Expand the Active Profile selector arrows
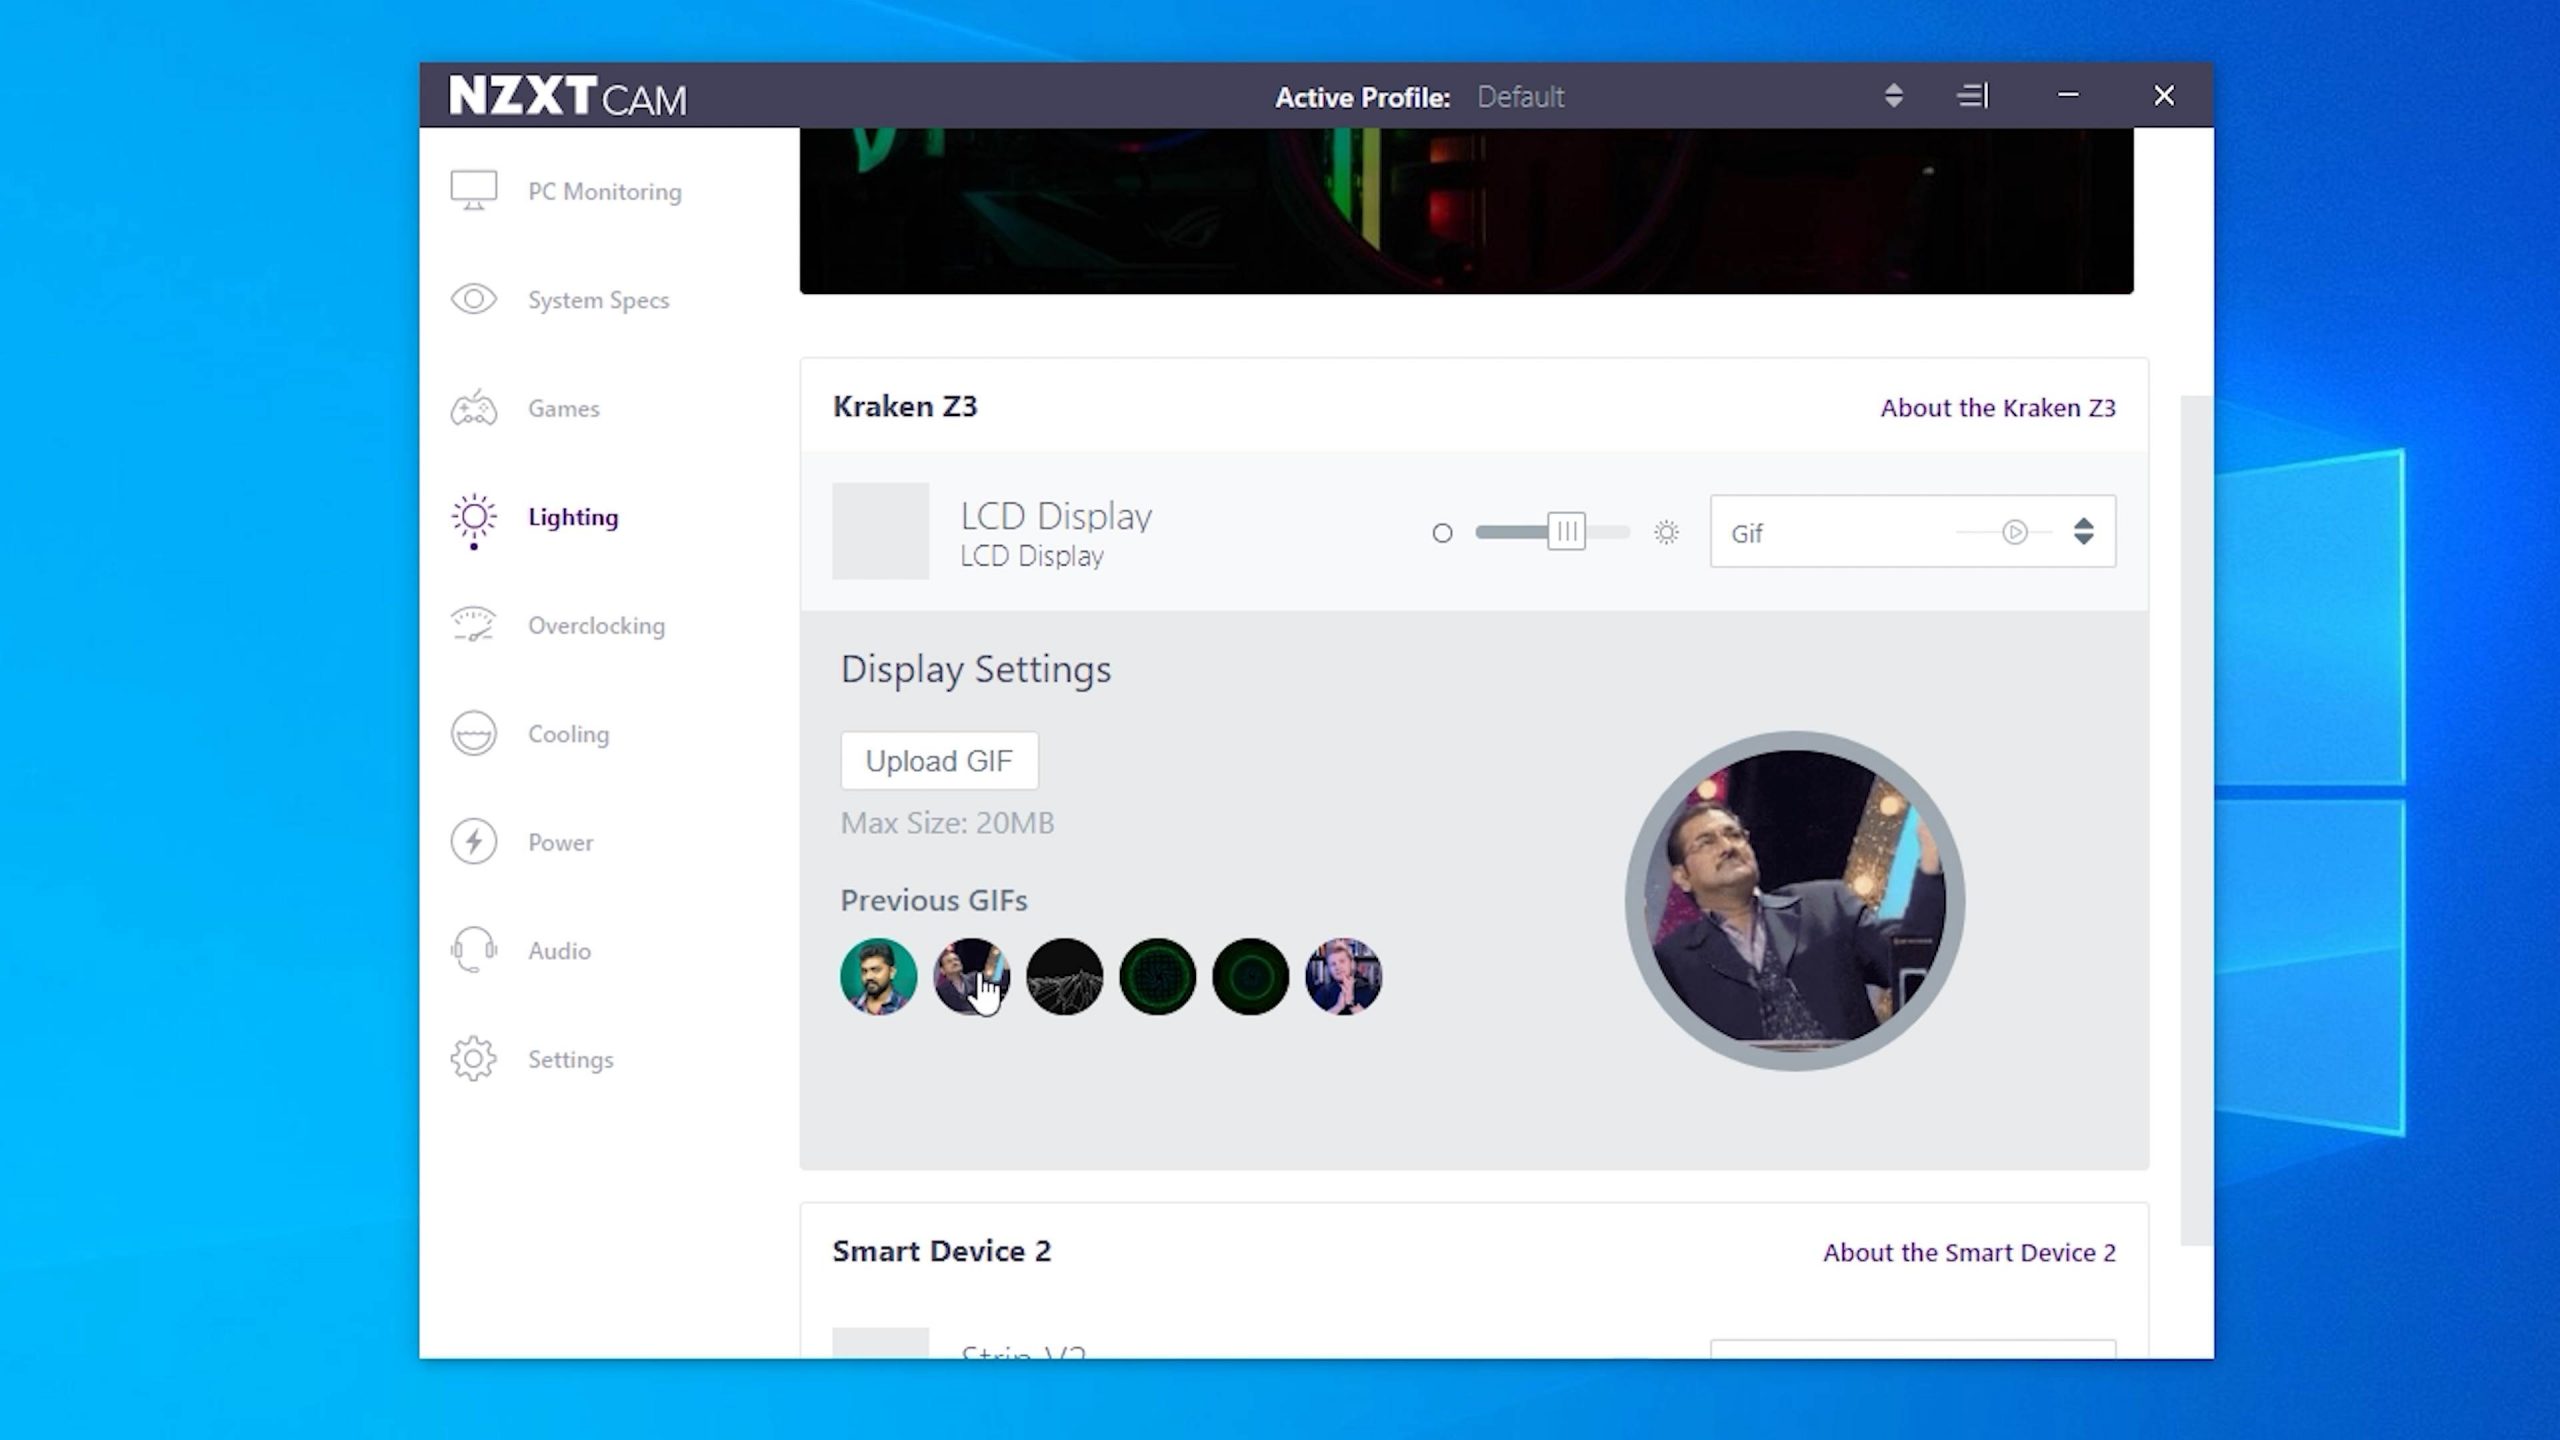Viewport: 2560px width, 1440px height. pos(1893,96)
